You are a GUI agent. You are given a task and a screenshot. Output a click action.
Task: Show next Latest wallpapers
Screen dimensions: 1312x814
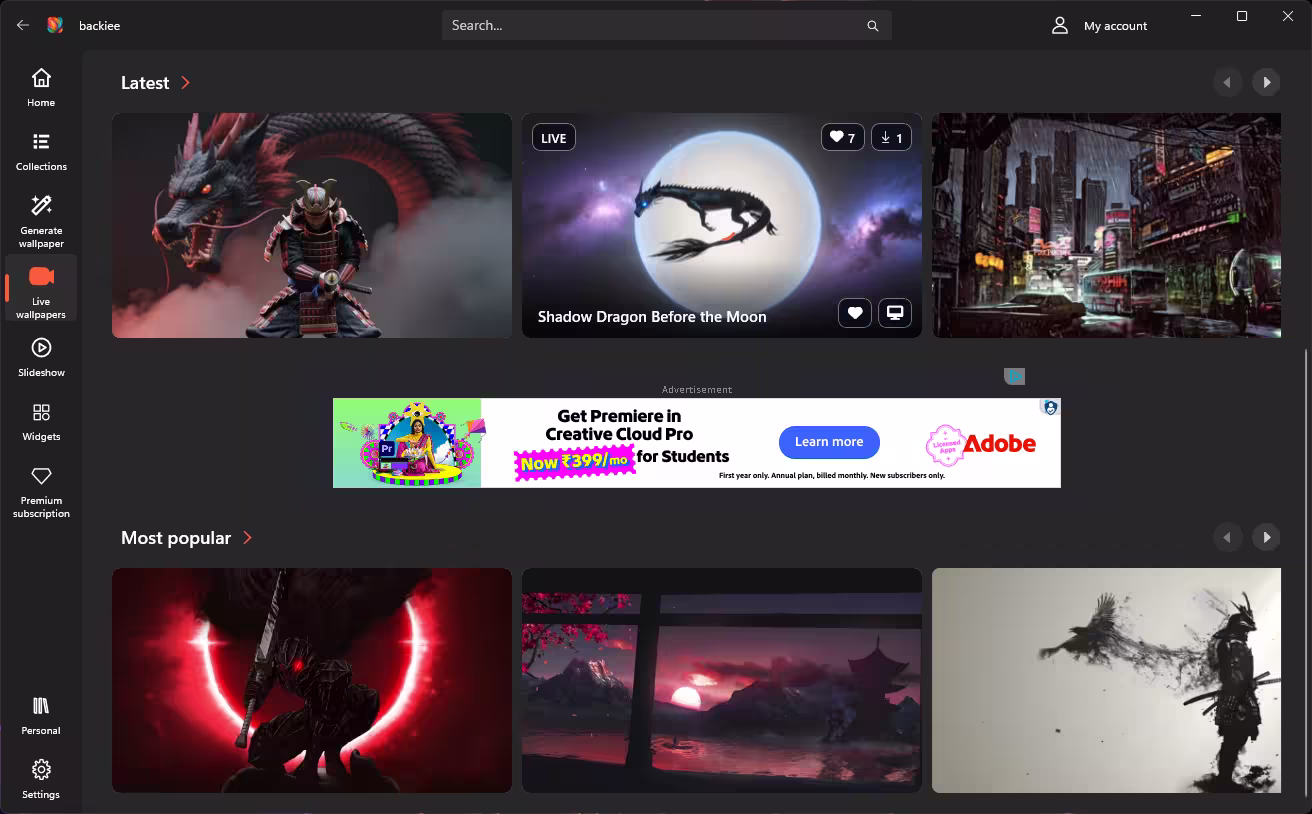point(1266,82)
